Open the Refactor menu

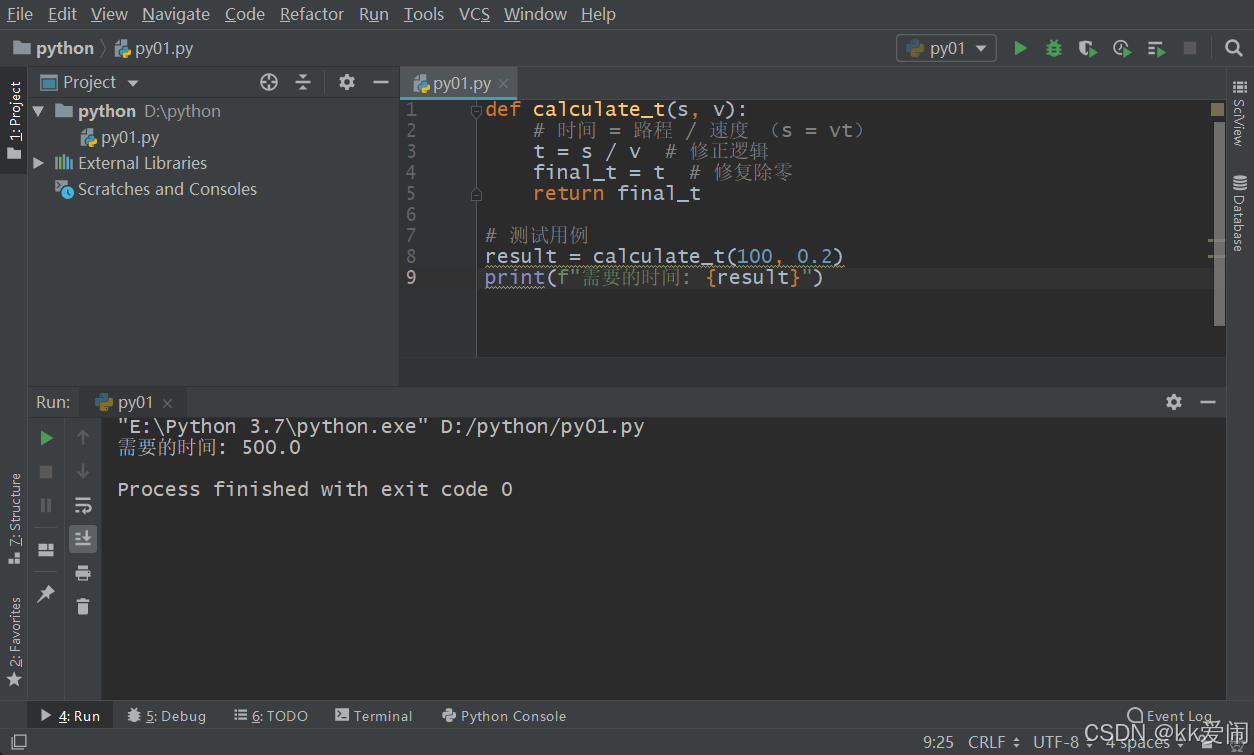click(311, 14)
